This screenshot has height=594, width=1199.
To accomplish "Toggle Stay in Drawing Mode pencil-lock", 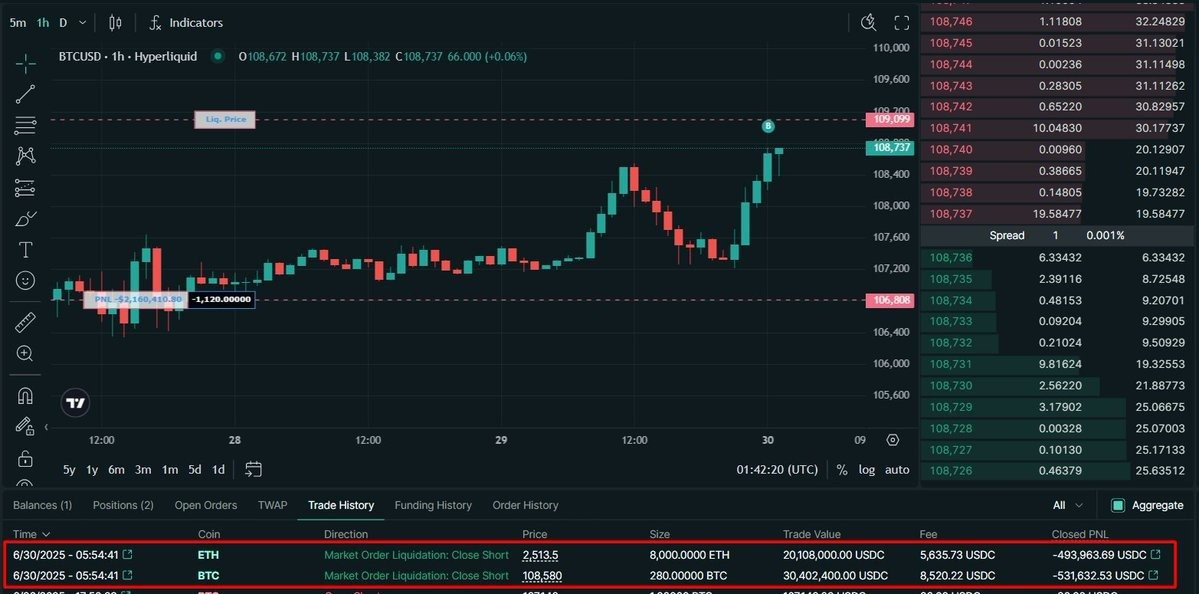I will (25, 426).
